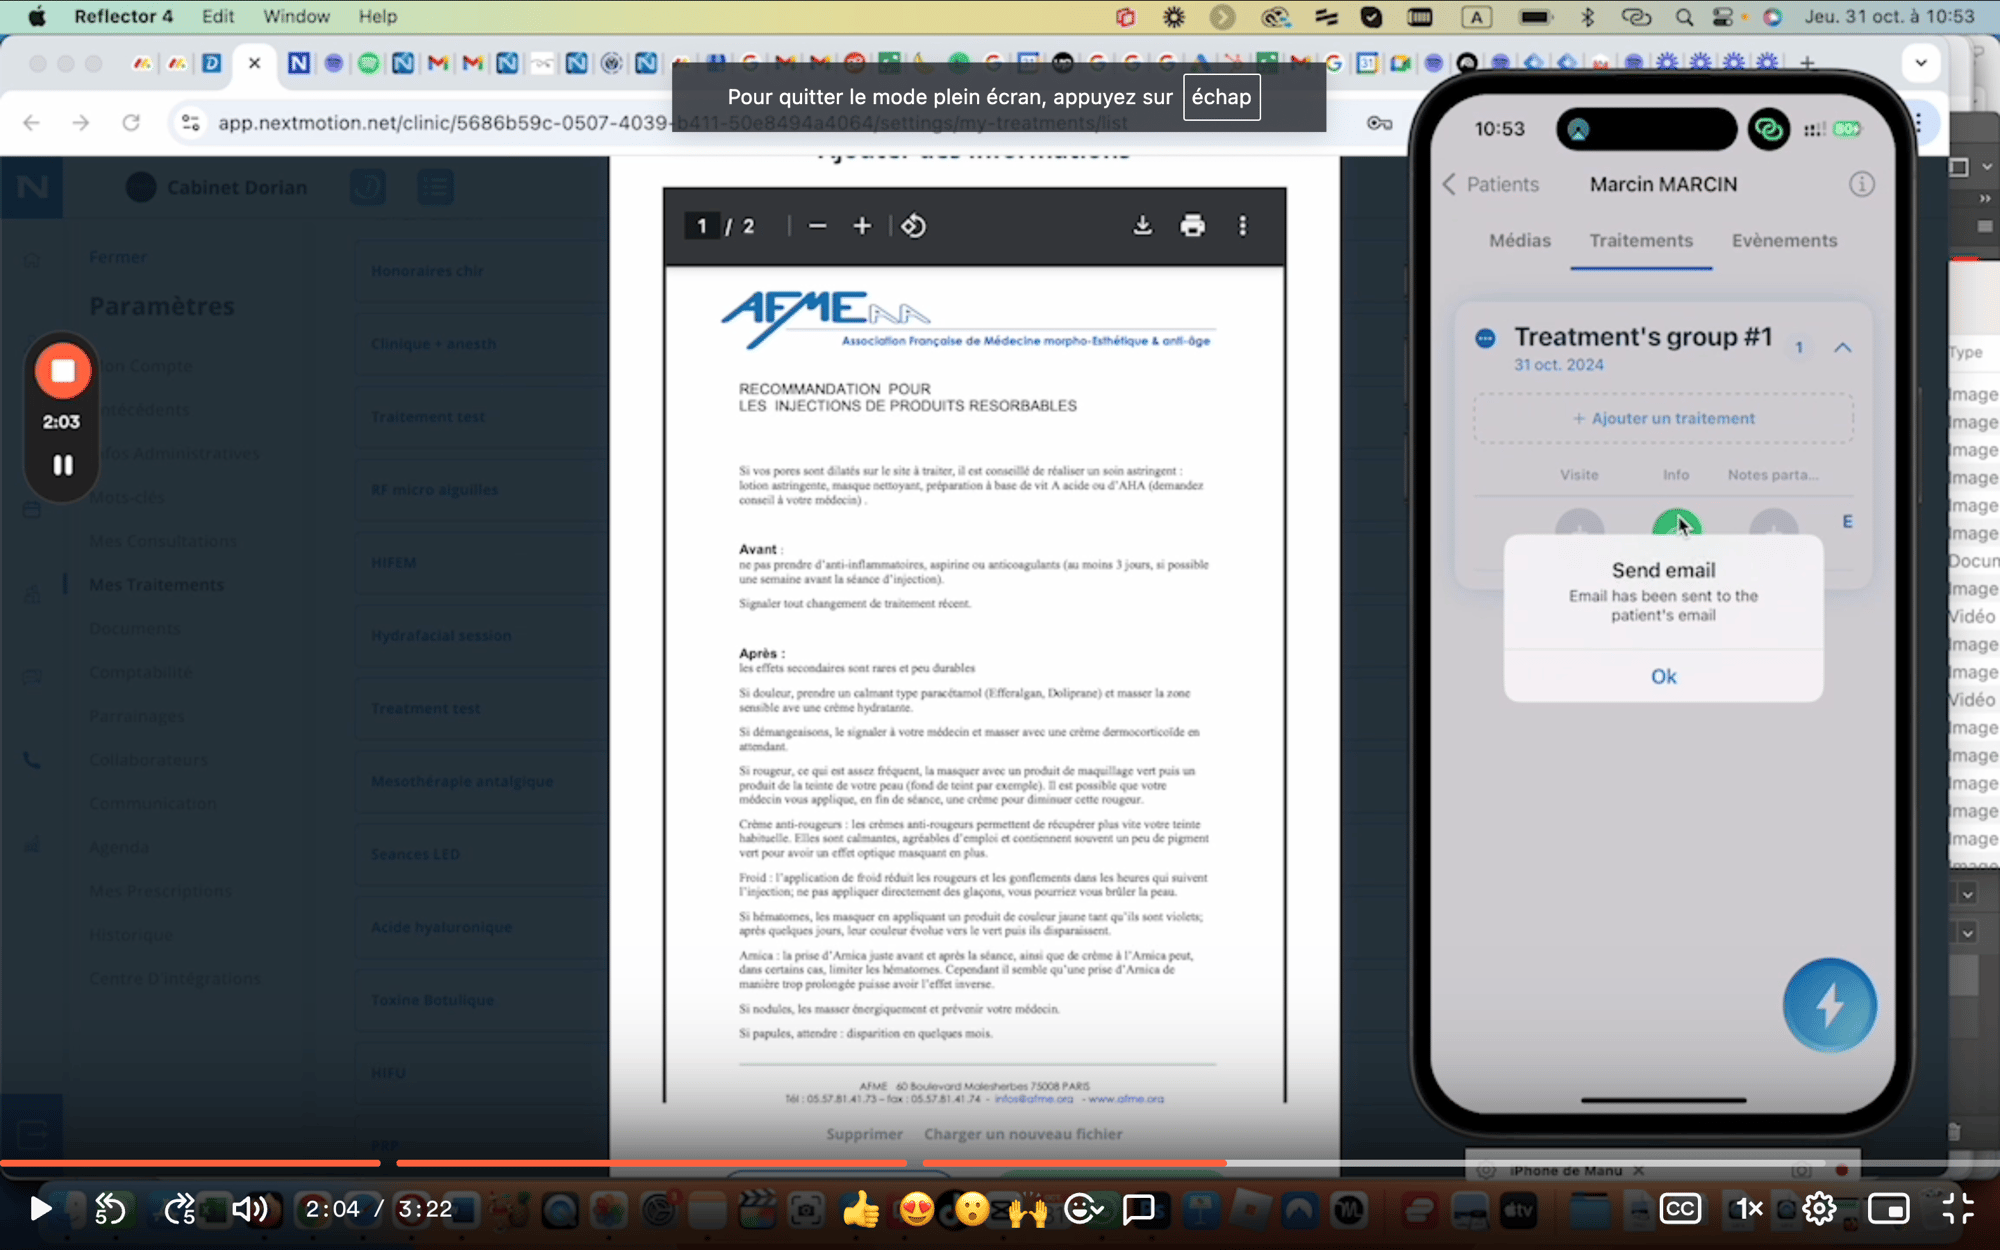Viewport: 2000px width, 1250px height.
Task: Zoom out the PDF with minus
Action: click(x=817, y=226)
